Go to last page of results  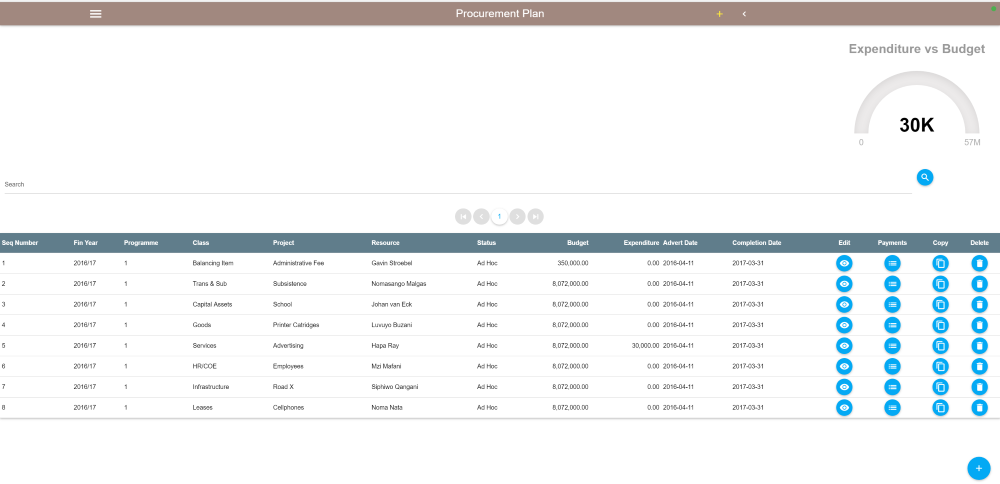click(536, 217)
